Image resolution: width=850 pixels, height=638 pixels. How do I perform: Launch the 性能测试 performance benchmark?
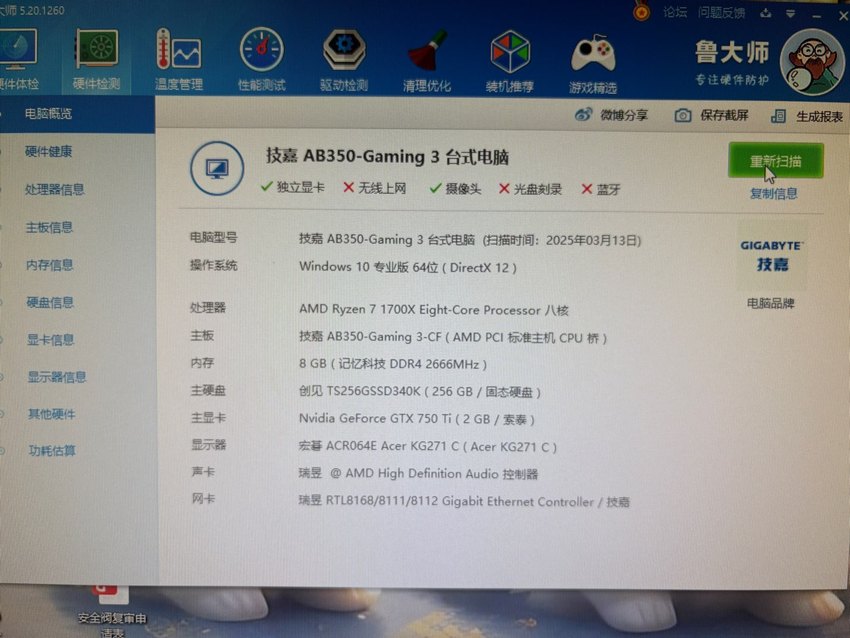coord(262,60)
